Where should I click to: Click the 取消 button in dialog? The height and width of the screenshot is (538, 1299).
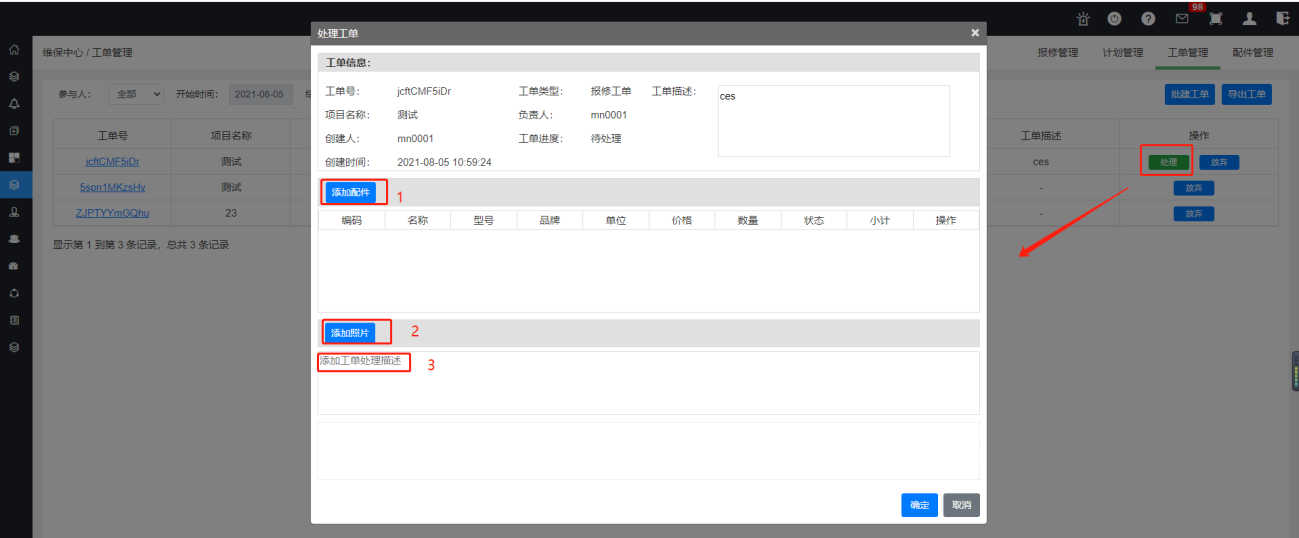coord(961,505)
